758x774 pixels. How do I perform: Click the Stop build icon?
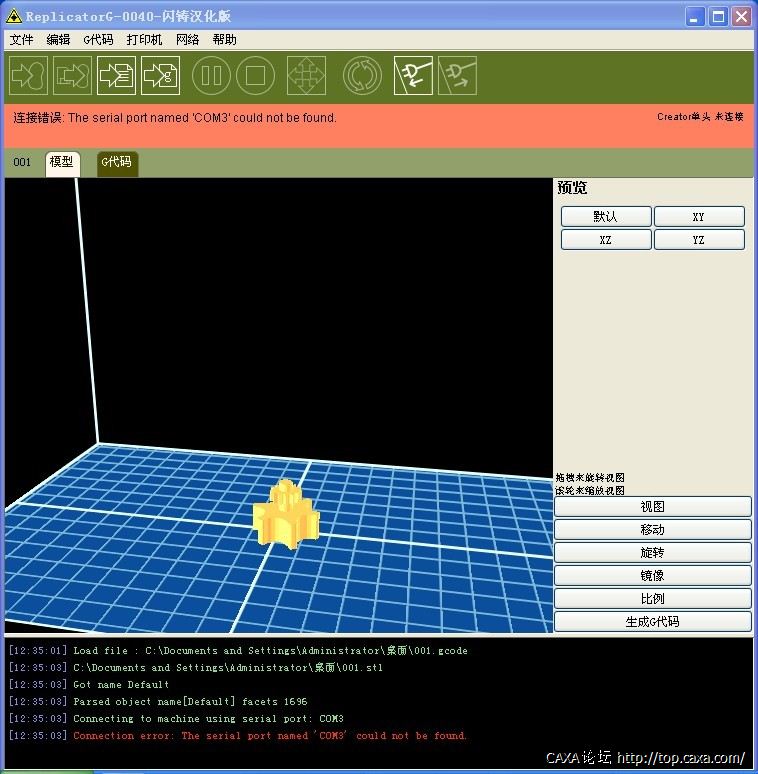256,76
